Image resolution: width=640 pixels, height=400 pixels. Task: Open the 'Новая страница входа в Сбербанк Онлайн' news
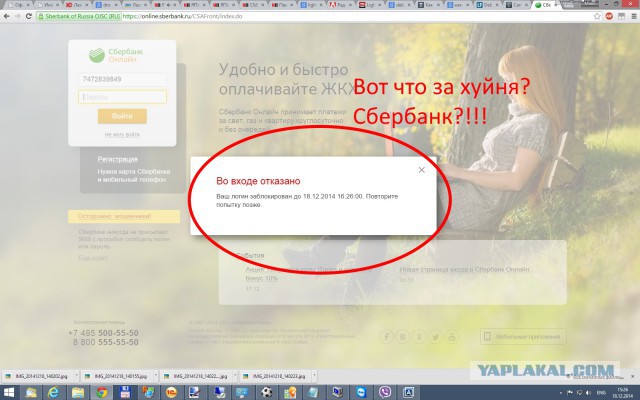465,269
